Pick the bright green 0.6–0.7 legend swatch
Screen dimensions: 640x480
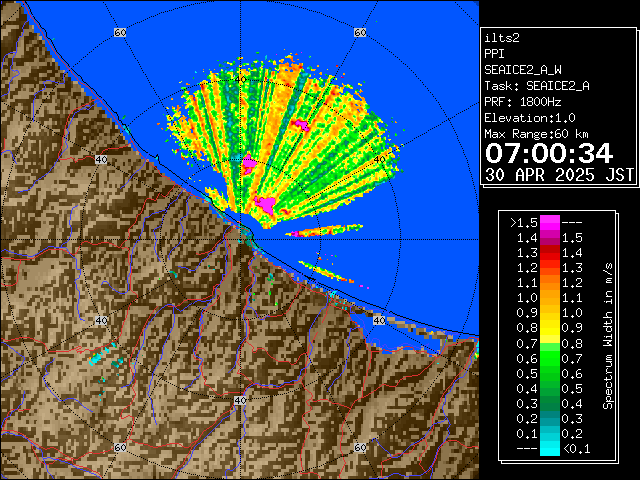pos(550,358)
